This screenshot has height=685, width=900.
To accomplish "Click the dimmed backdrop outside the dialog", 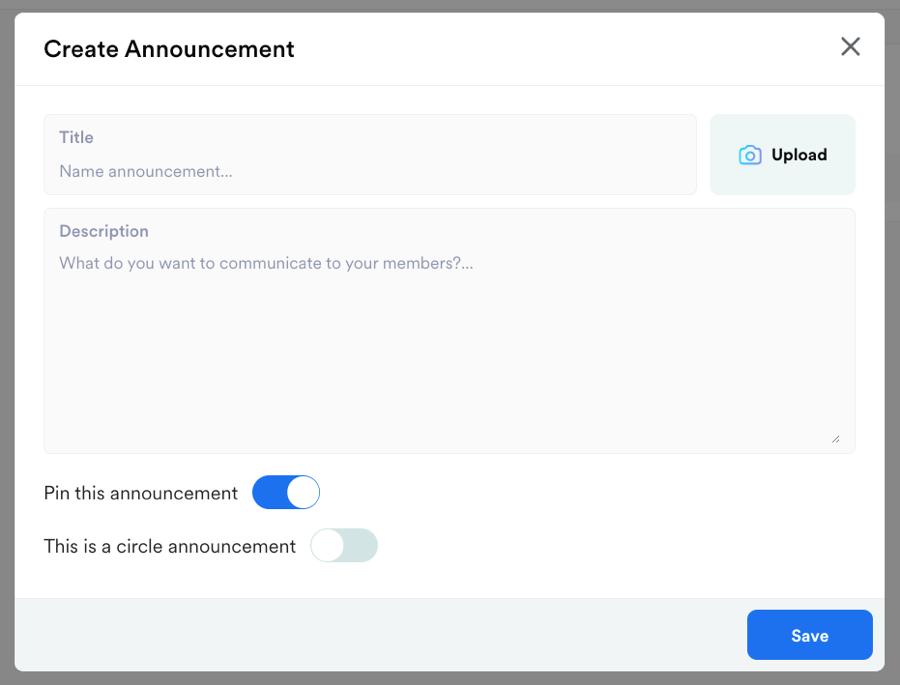I will pos(6,340).
